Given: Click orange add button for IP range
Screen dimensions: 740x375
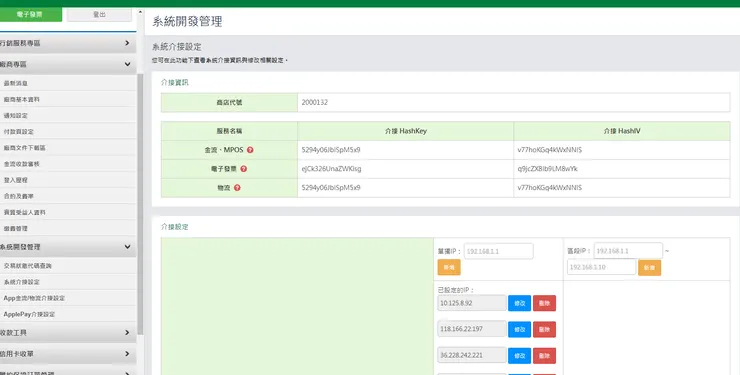Looking at the screenshot, I should click(649, 267).
